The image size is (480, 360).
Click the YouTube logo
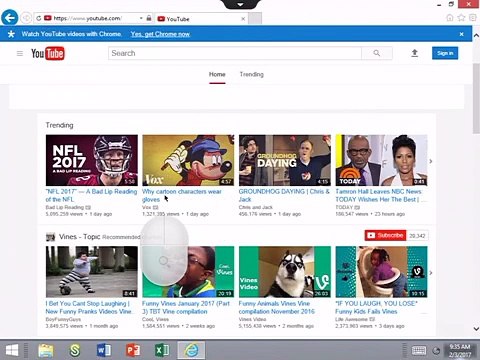tap(48, 53)
